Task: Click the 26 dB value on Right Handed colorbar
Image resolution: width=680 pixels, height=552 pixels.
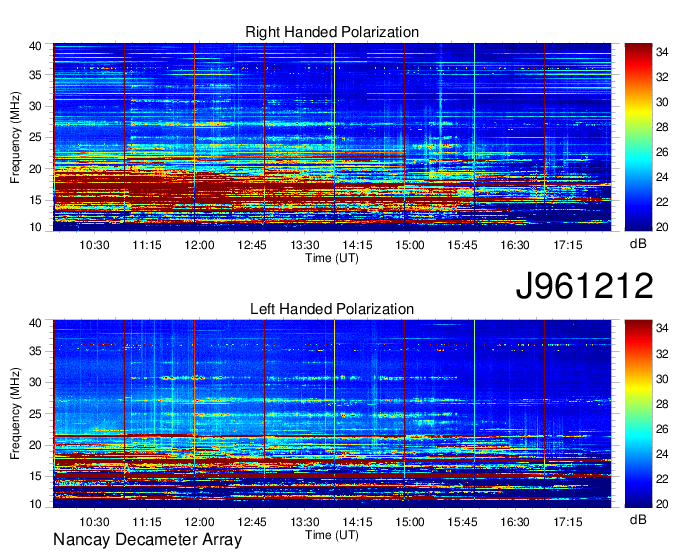Action: (662, 152)
